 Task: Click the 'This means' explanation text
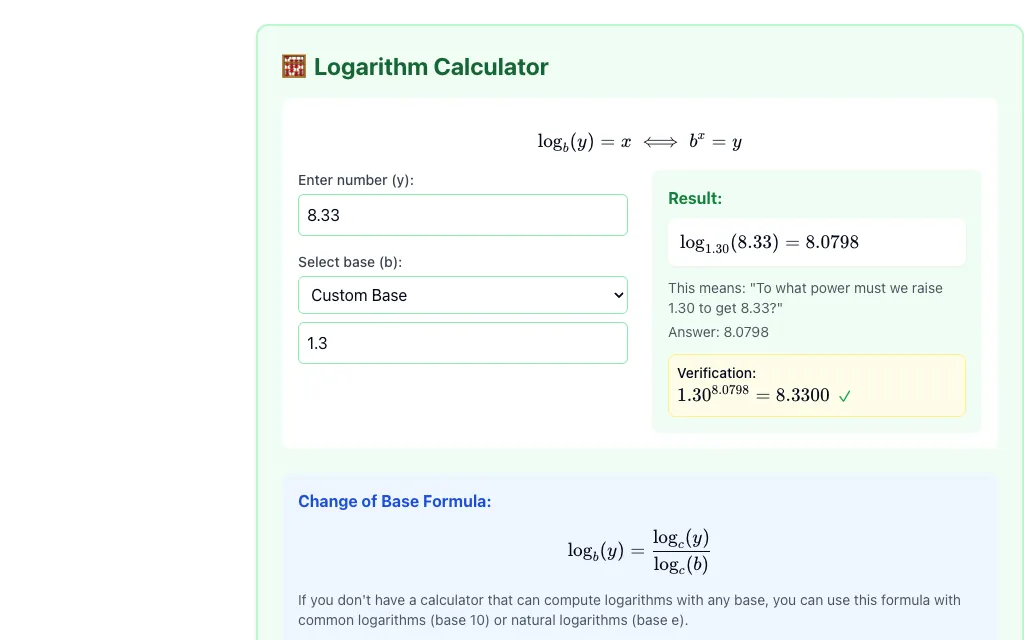tap(805, 298)
